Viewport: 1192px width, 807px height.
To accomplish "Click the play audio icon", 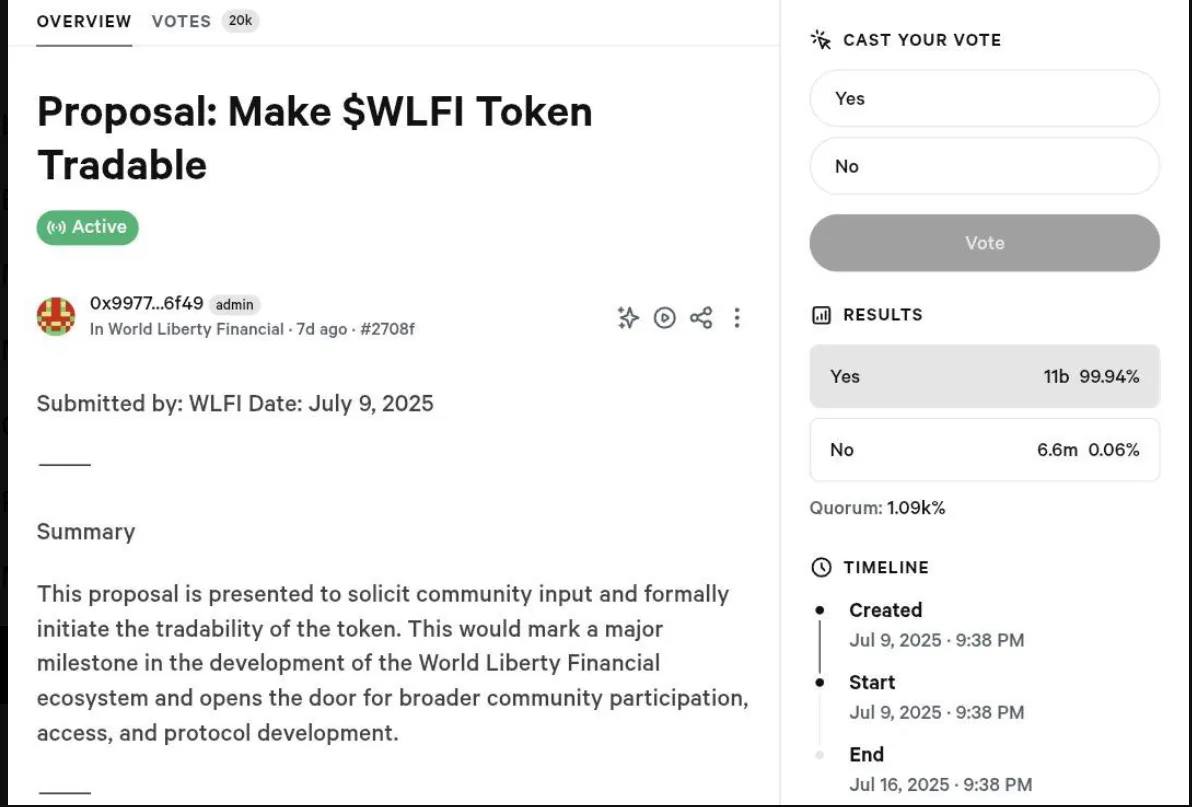I will pos(665,318).
